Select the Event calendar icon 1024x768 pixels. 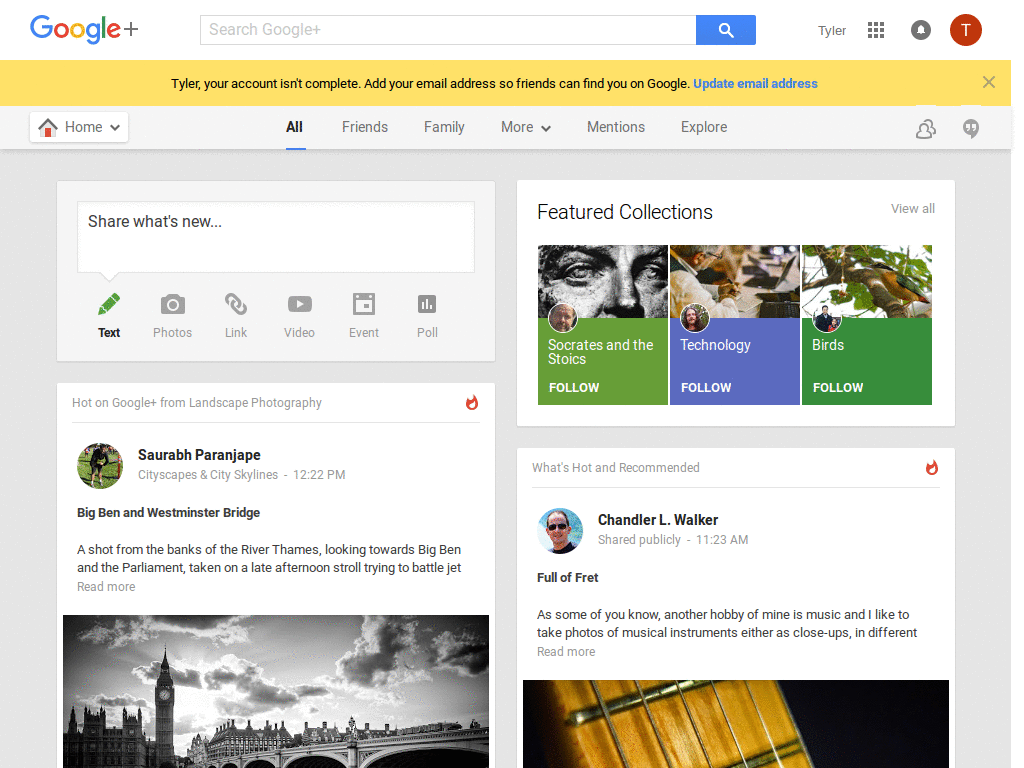(364, 304)
